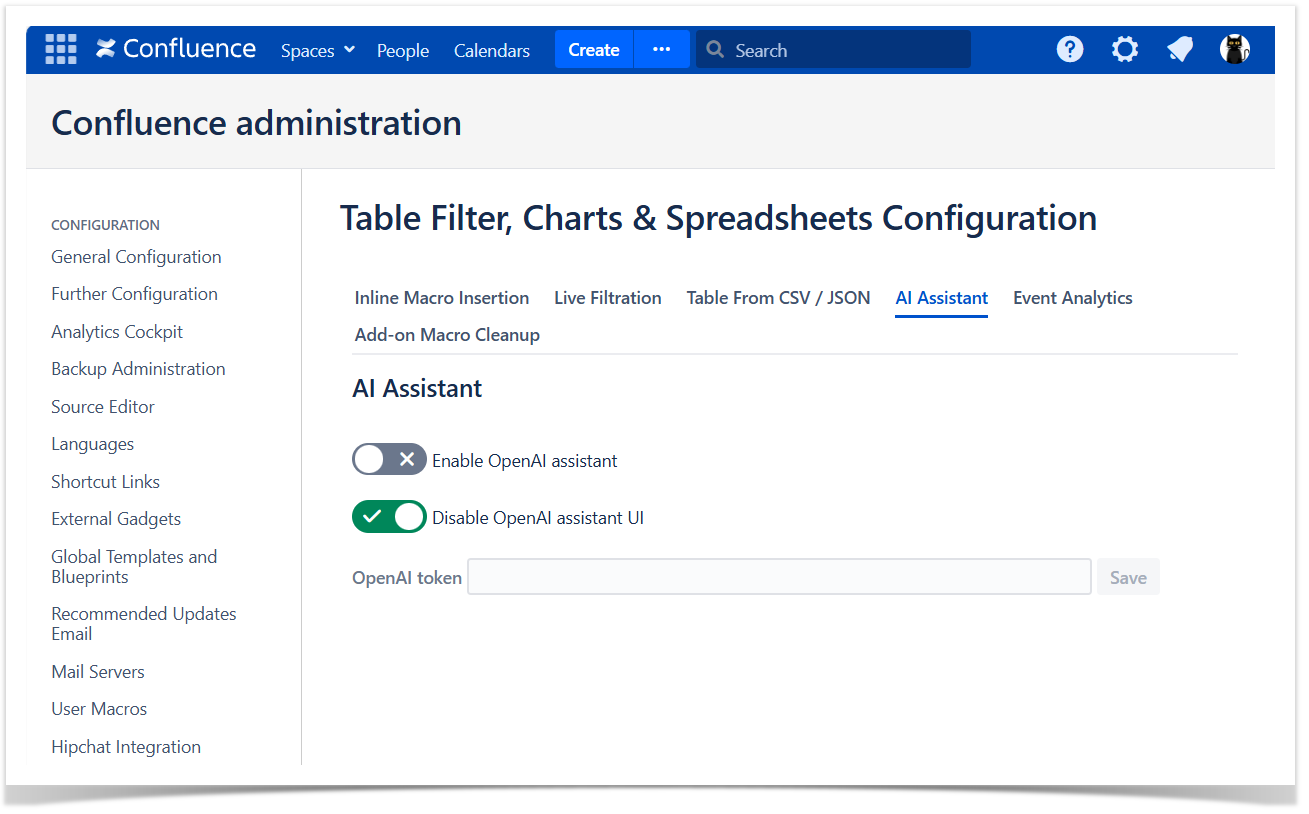
Task: Open the user profile avatar
Action: pos(1235,49)
